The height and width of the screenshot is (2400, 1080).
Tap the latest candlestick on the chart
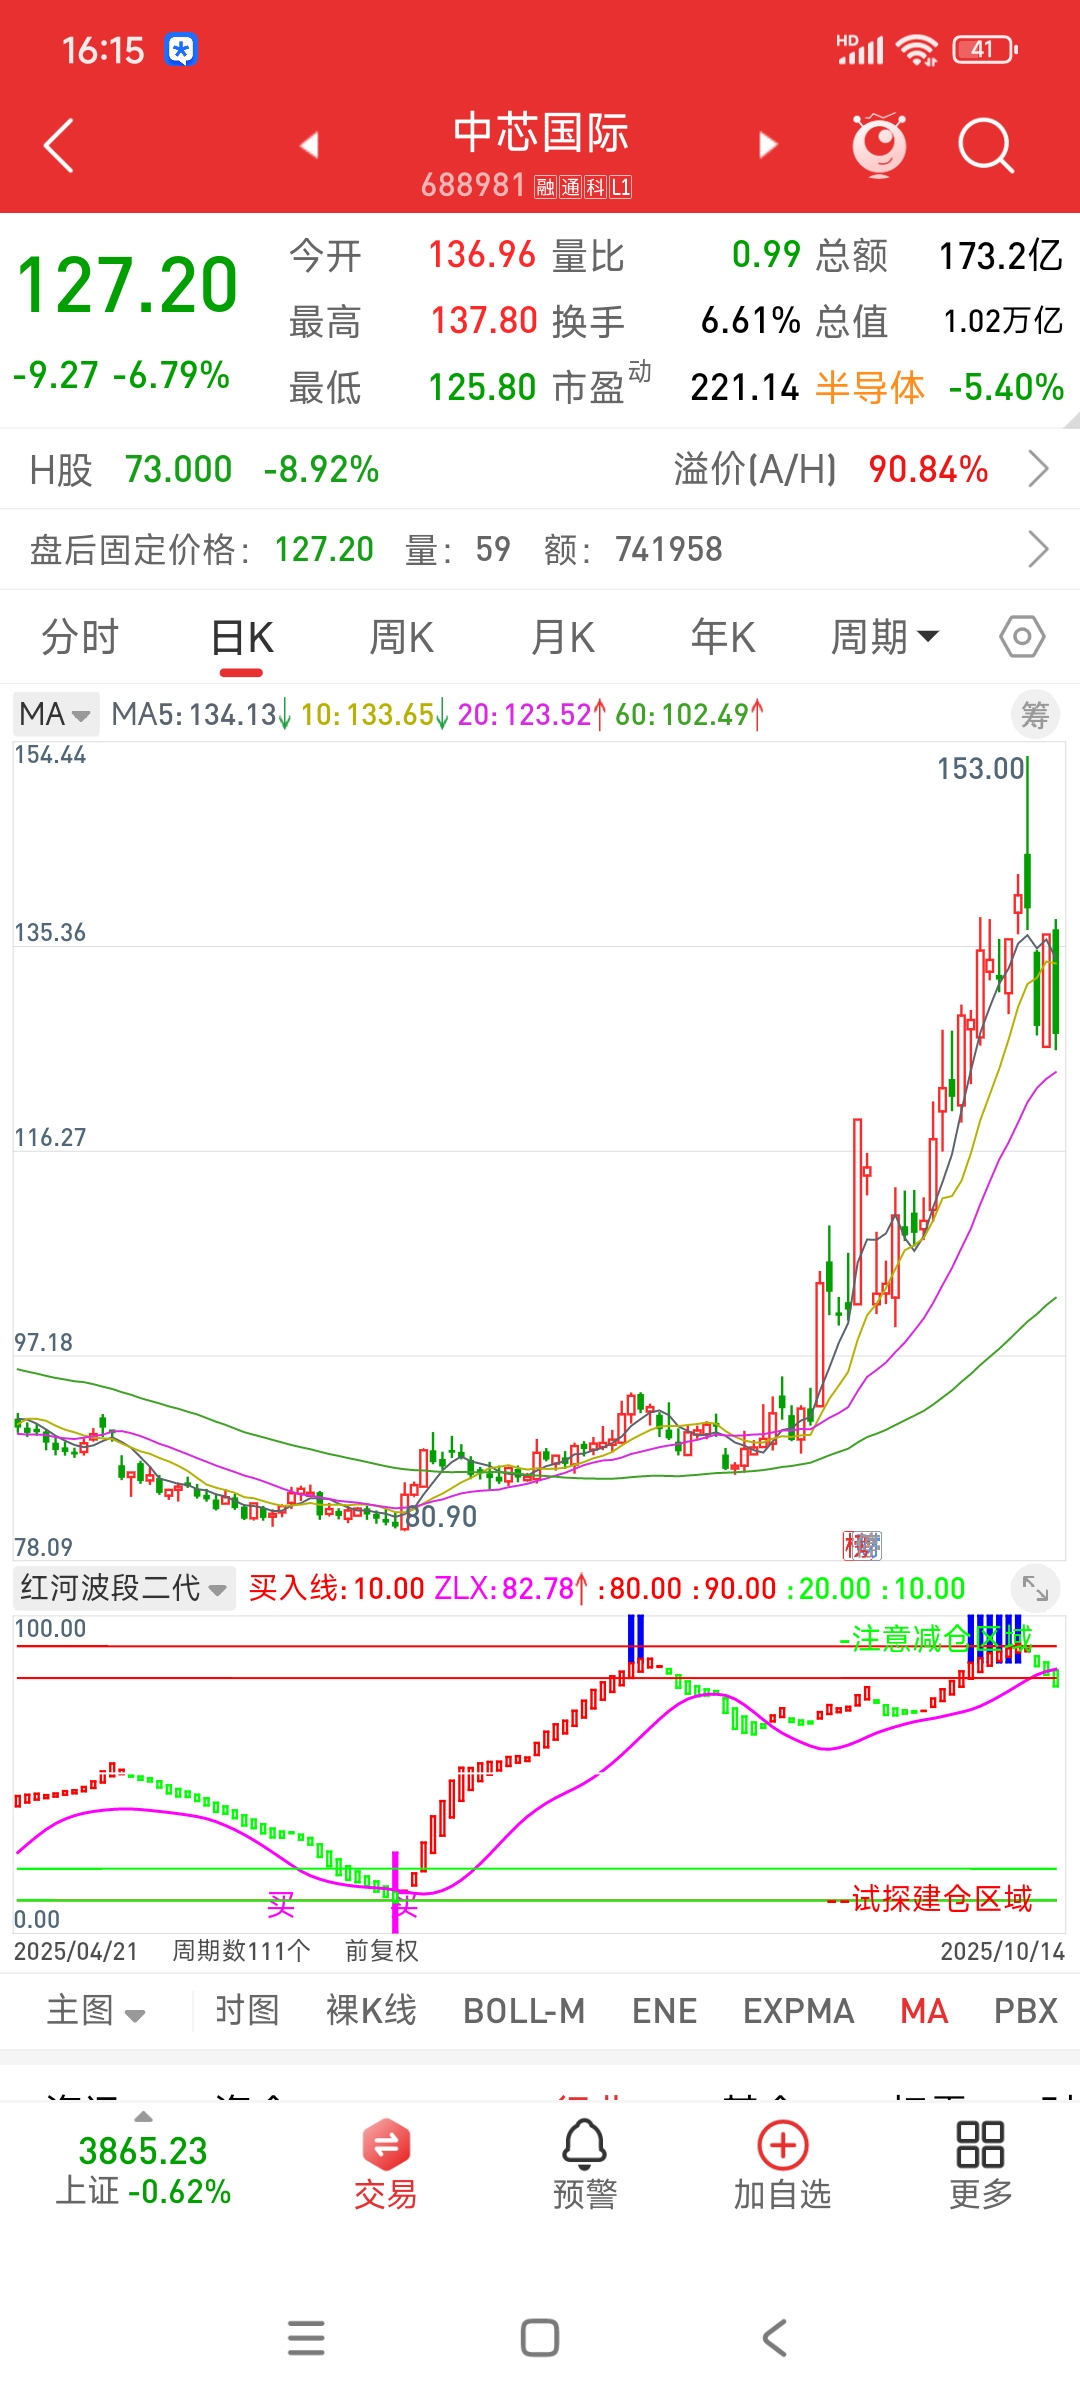coord(1056,985)
